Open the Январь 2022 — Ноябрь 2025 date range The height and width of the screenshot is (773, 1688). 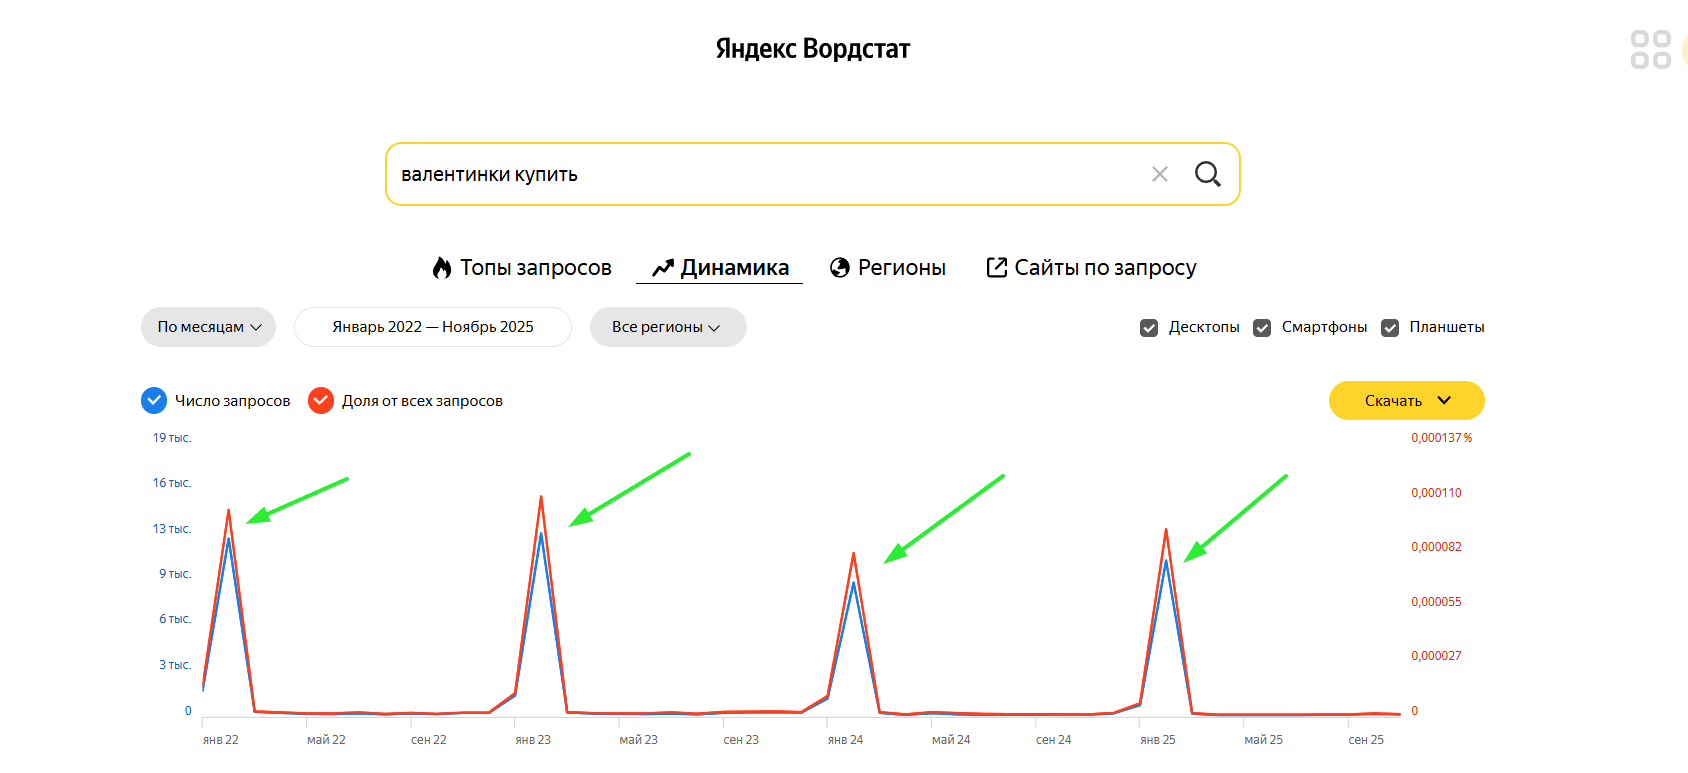[432, 327]
